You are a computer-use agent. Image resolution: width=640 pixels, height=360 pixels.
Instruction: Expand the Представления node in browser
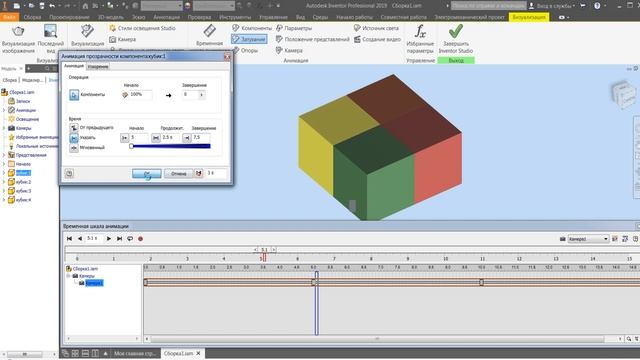click(x=4, y=155)
